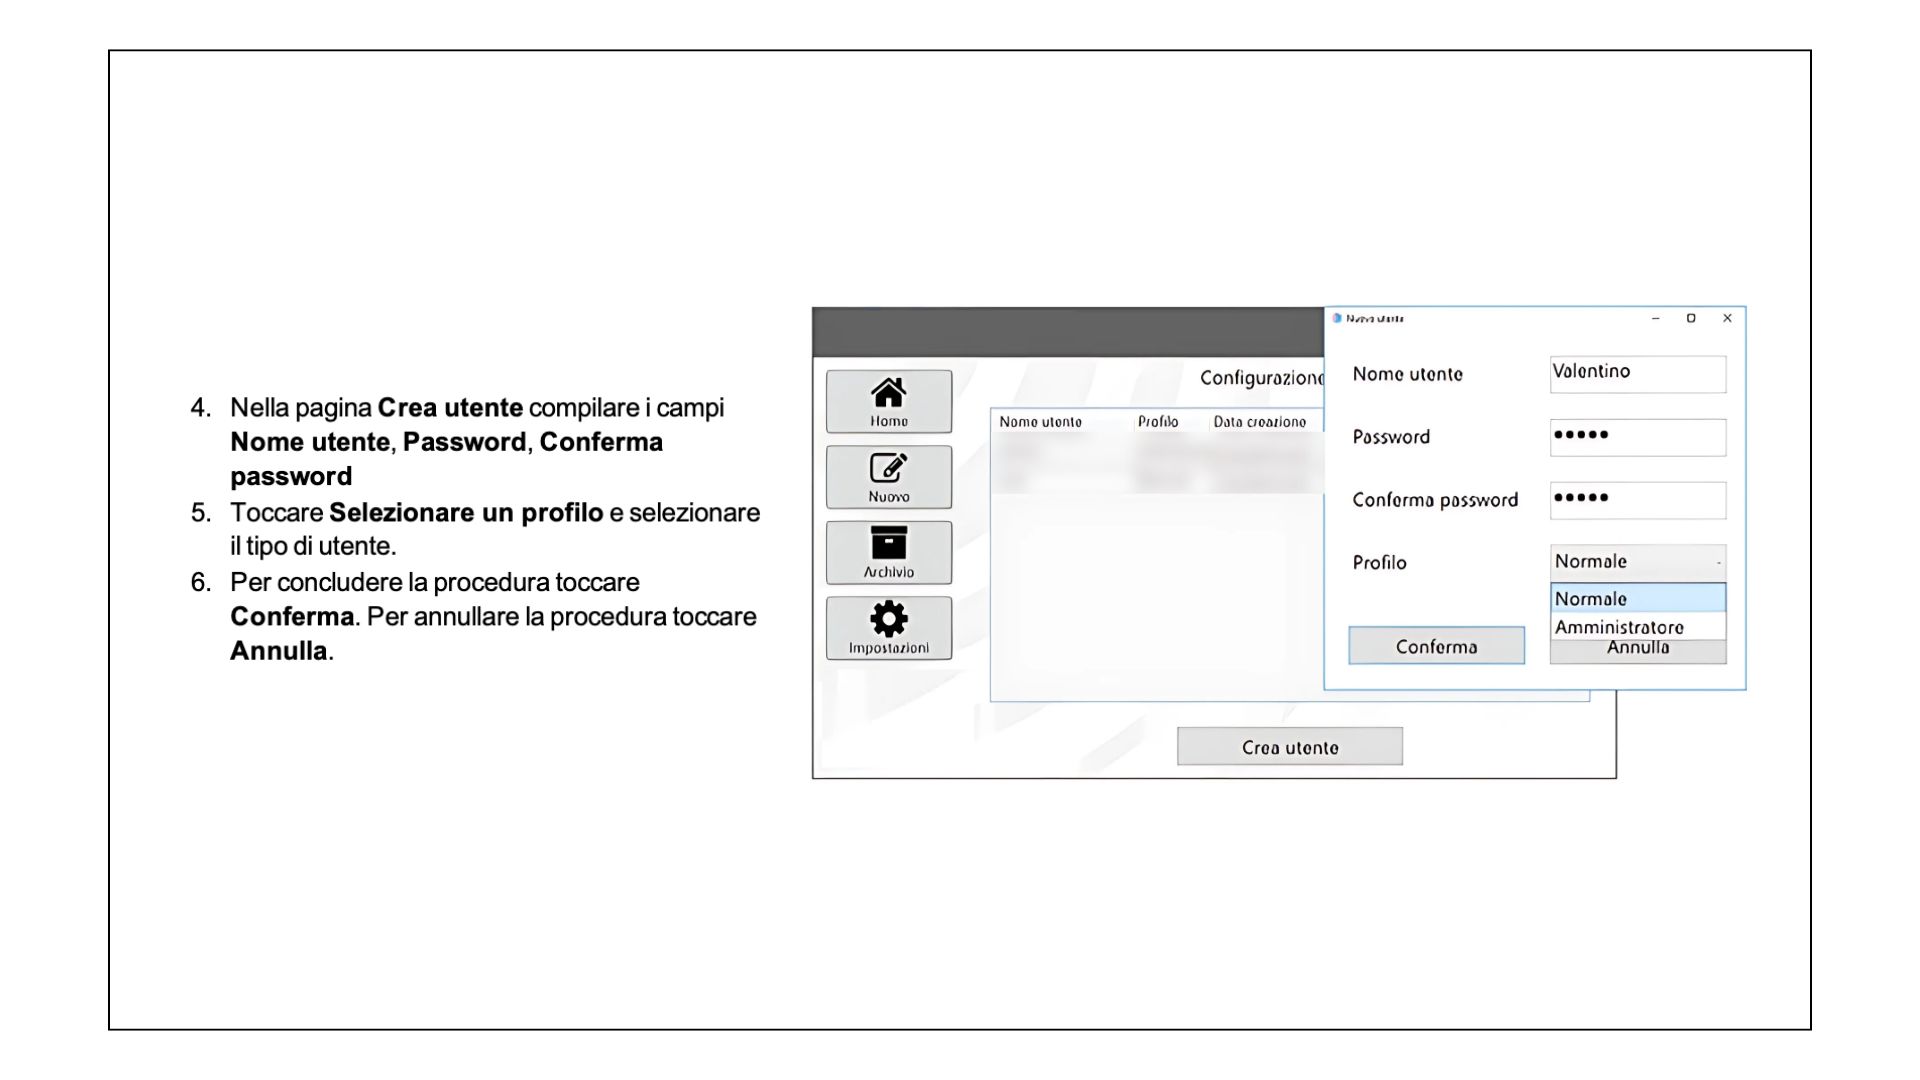
Task: Click the Crea utente button
Action: (x=1289, y=747)
